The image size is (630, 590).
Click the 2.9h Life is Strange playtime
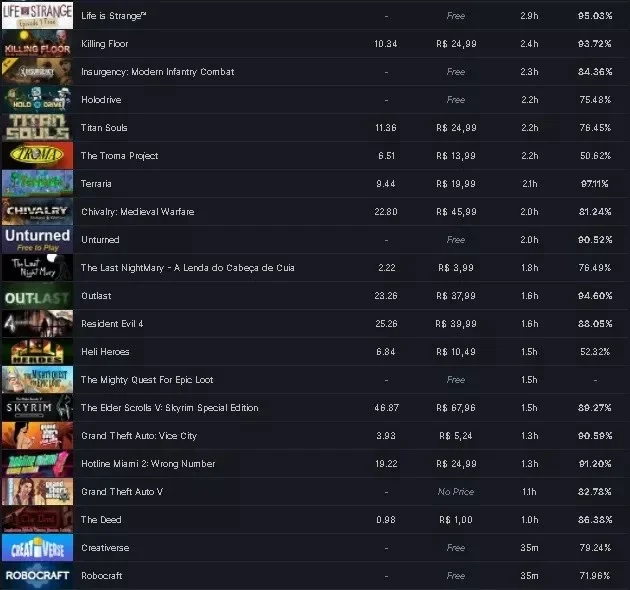point(529,16)
